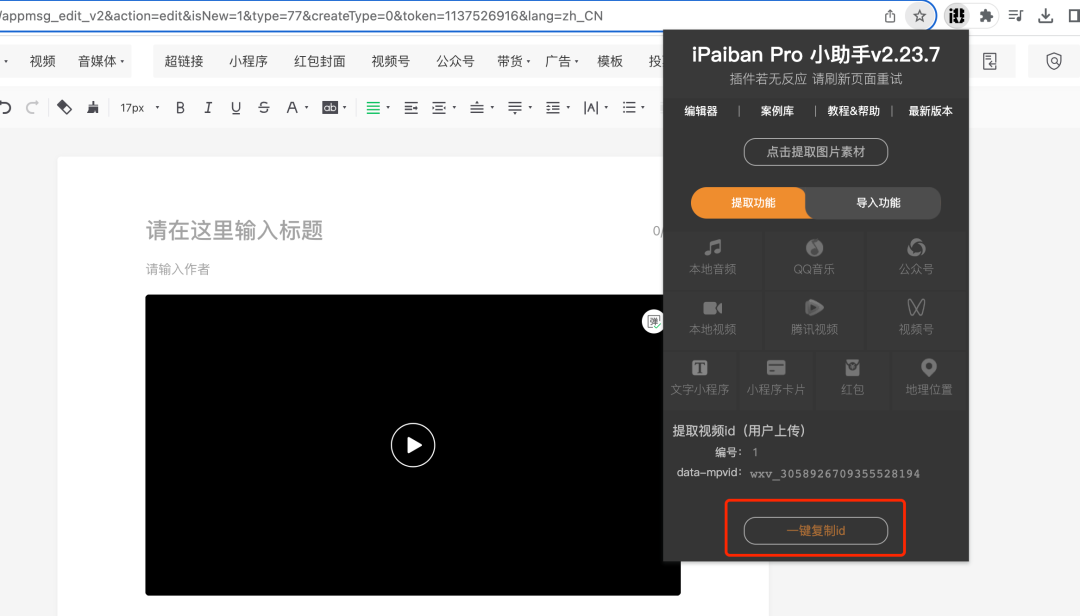Click the 视频号 toolbar item in editor
This screenshot has width=1080, height=616.
[x=391, y=61]
